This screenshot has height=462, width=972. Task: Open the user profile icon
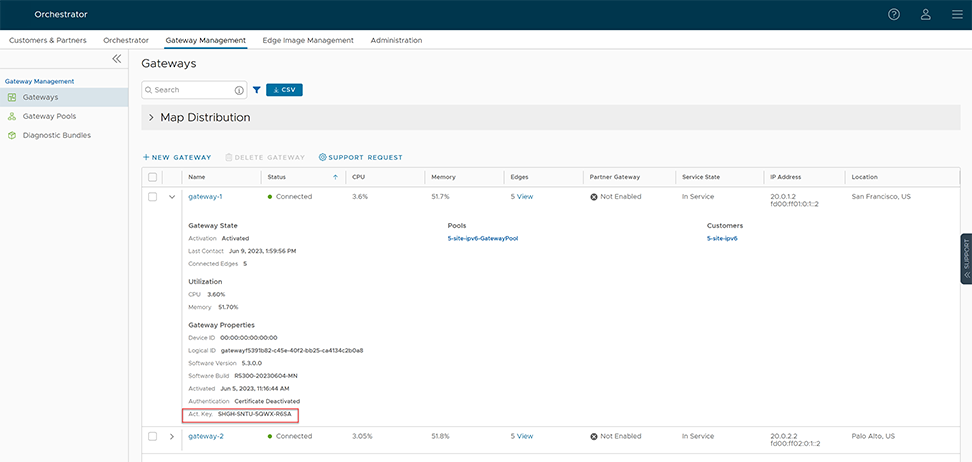click(x=926, y=15)
